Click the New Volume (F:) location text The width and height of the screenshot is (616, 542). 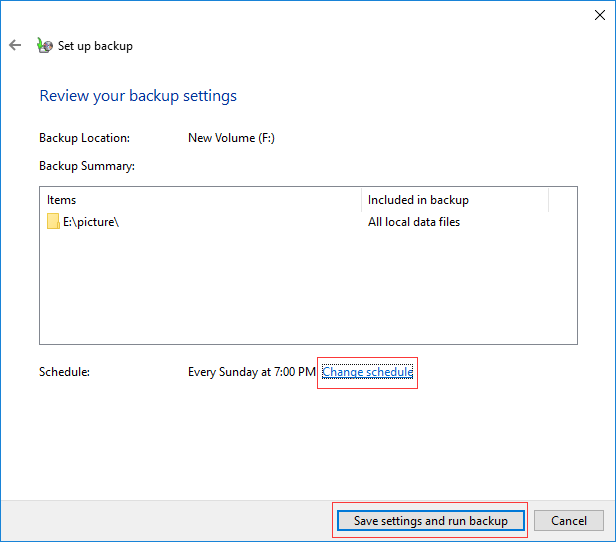(231, 138)
